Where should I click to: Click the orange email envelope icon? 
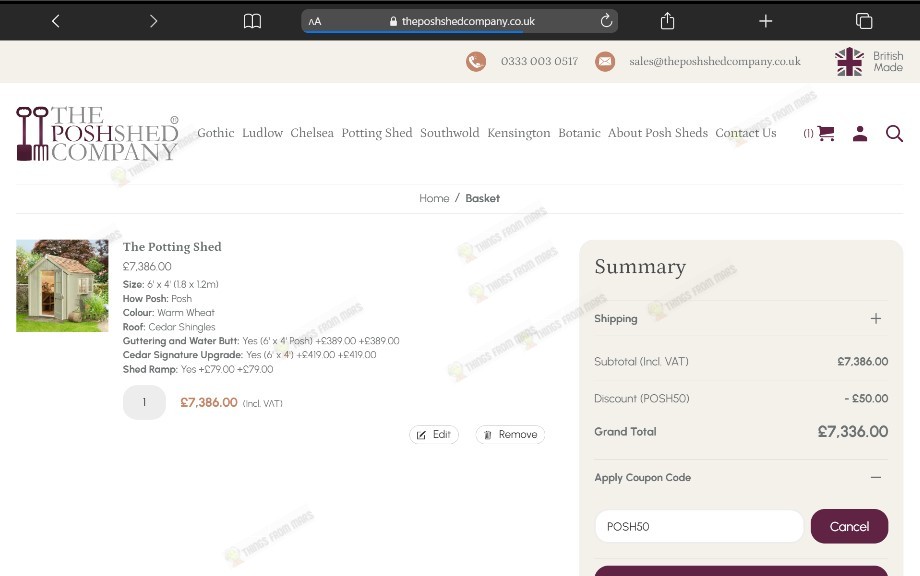click(605, 62)
